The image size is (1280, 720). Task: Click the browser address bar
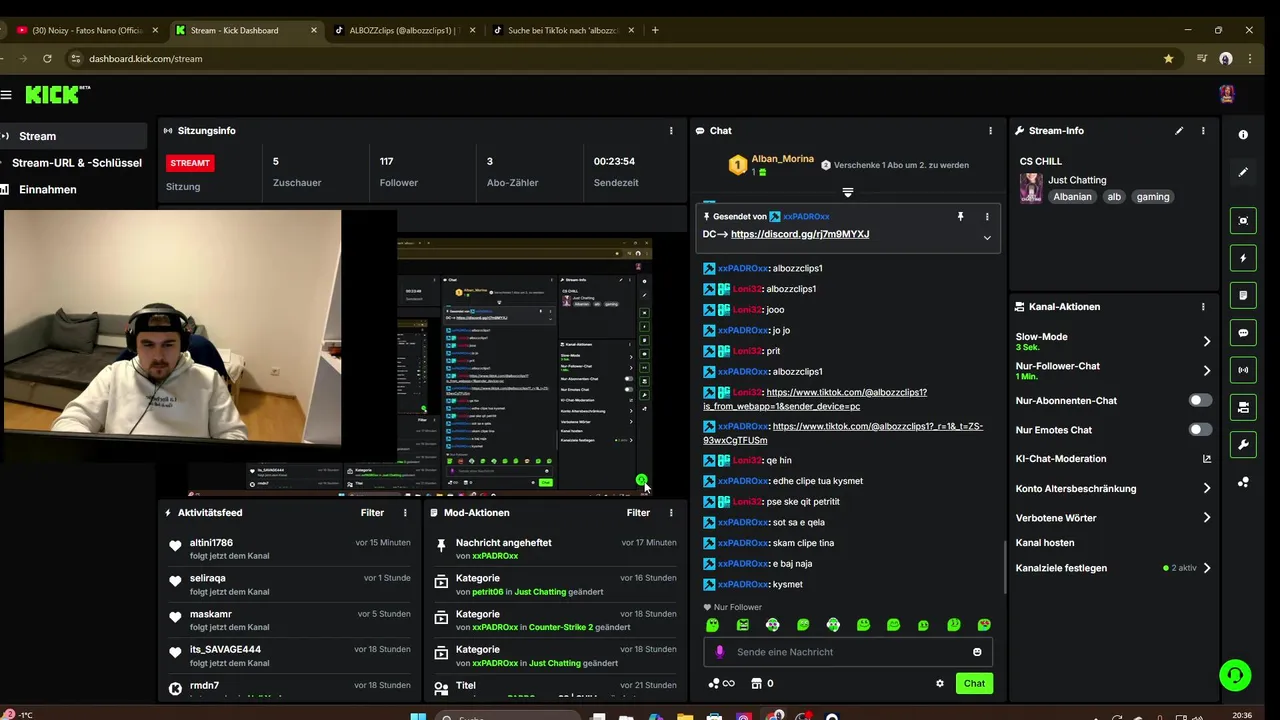(620, 59)
